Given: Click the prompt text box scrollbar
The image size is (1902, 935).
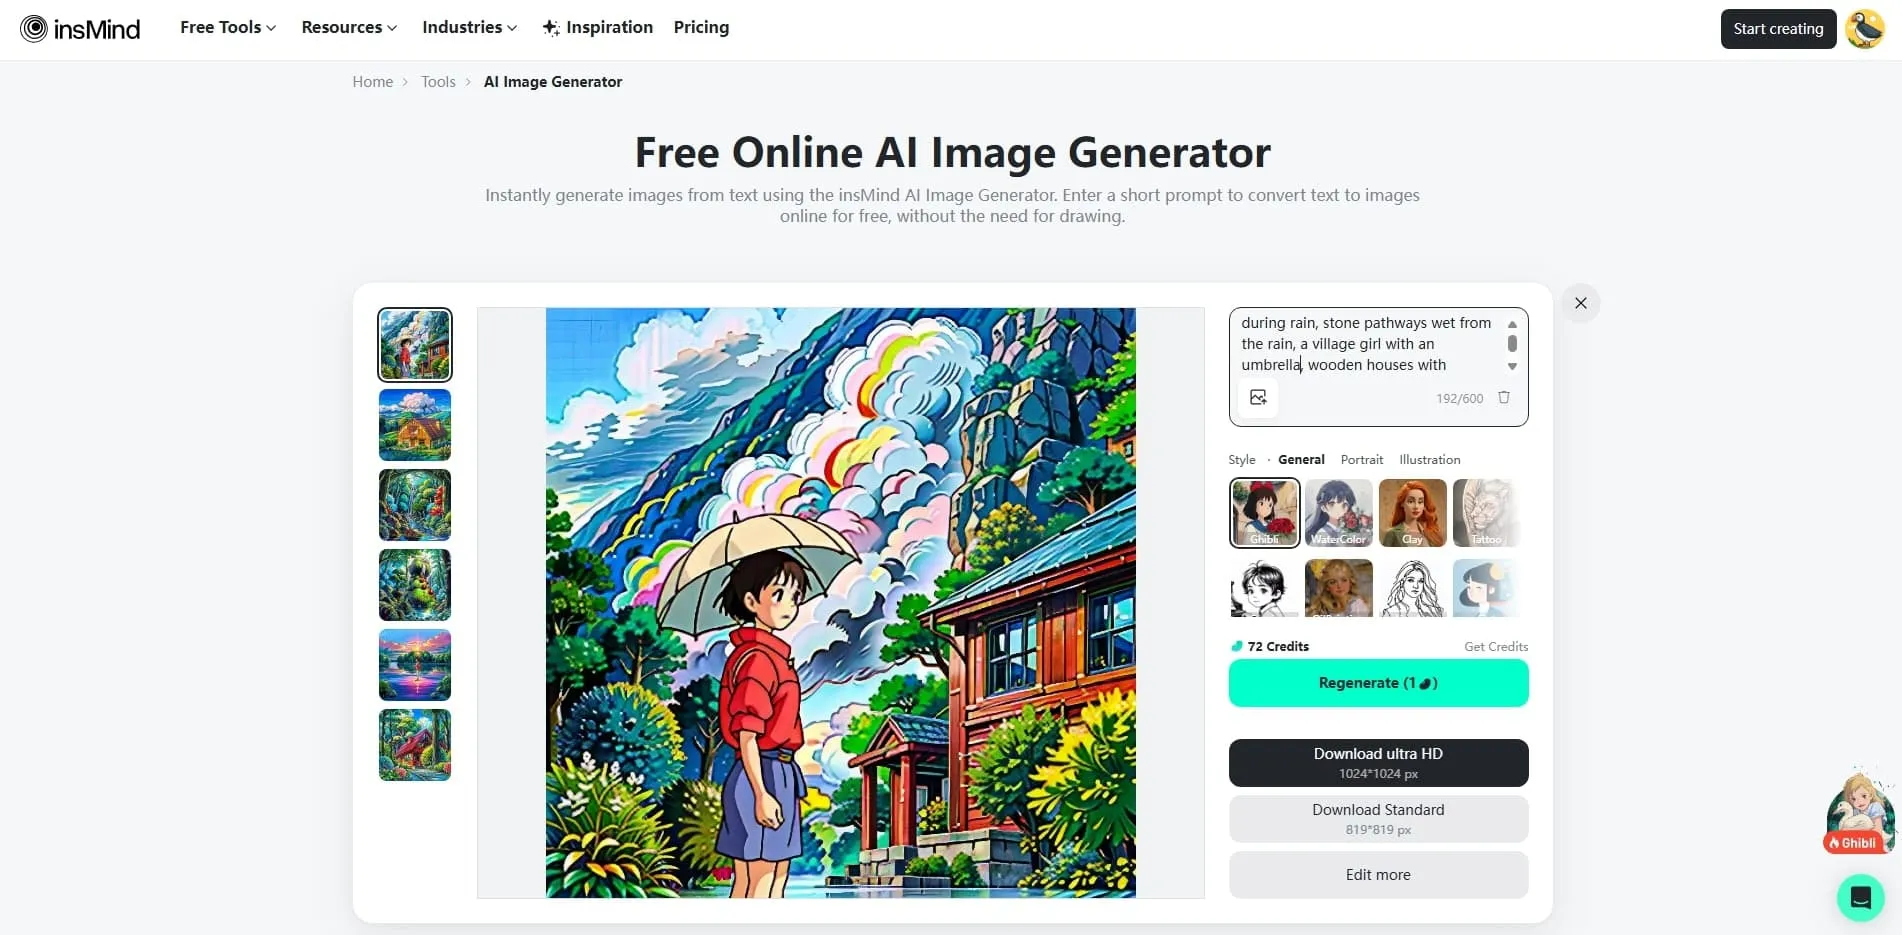Looking at the screenshot, I should [1512, 345].
